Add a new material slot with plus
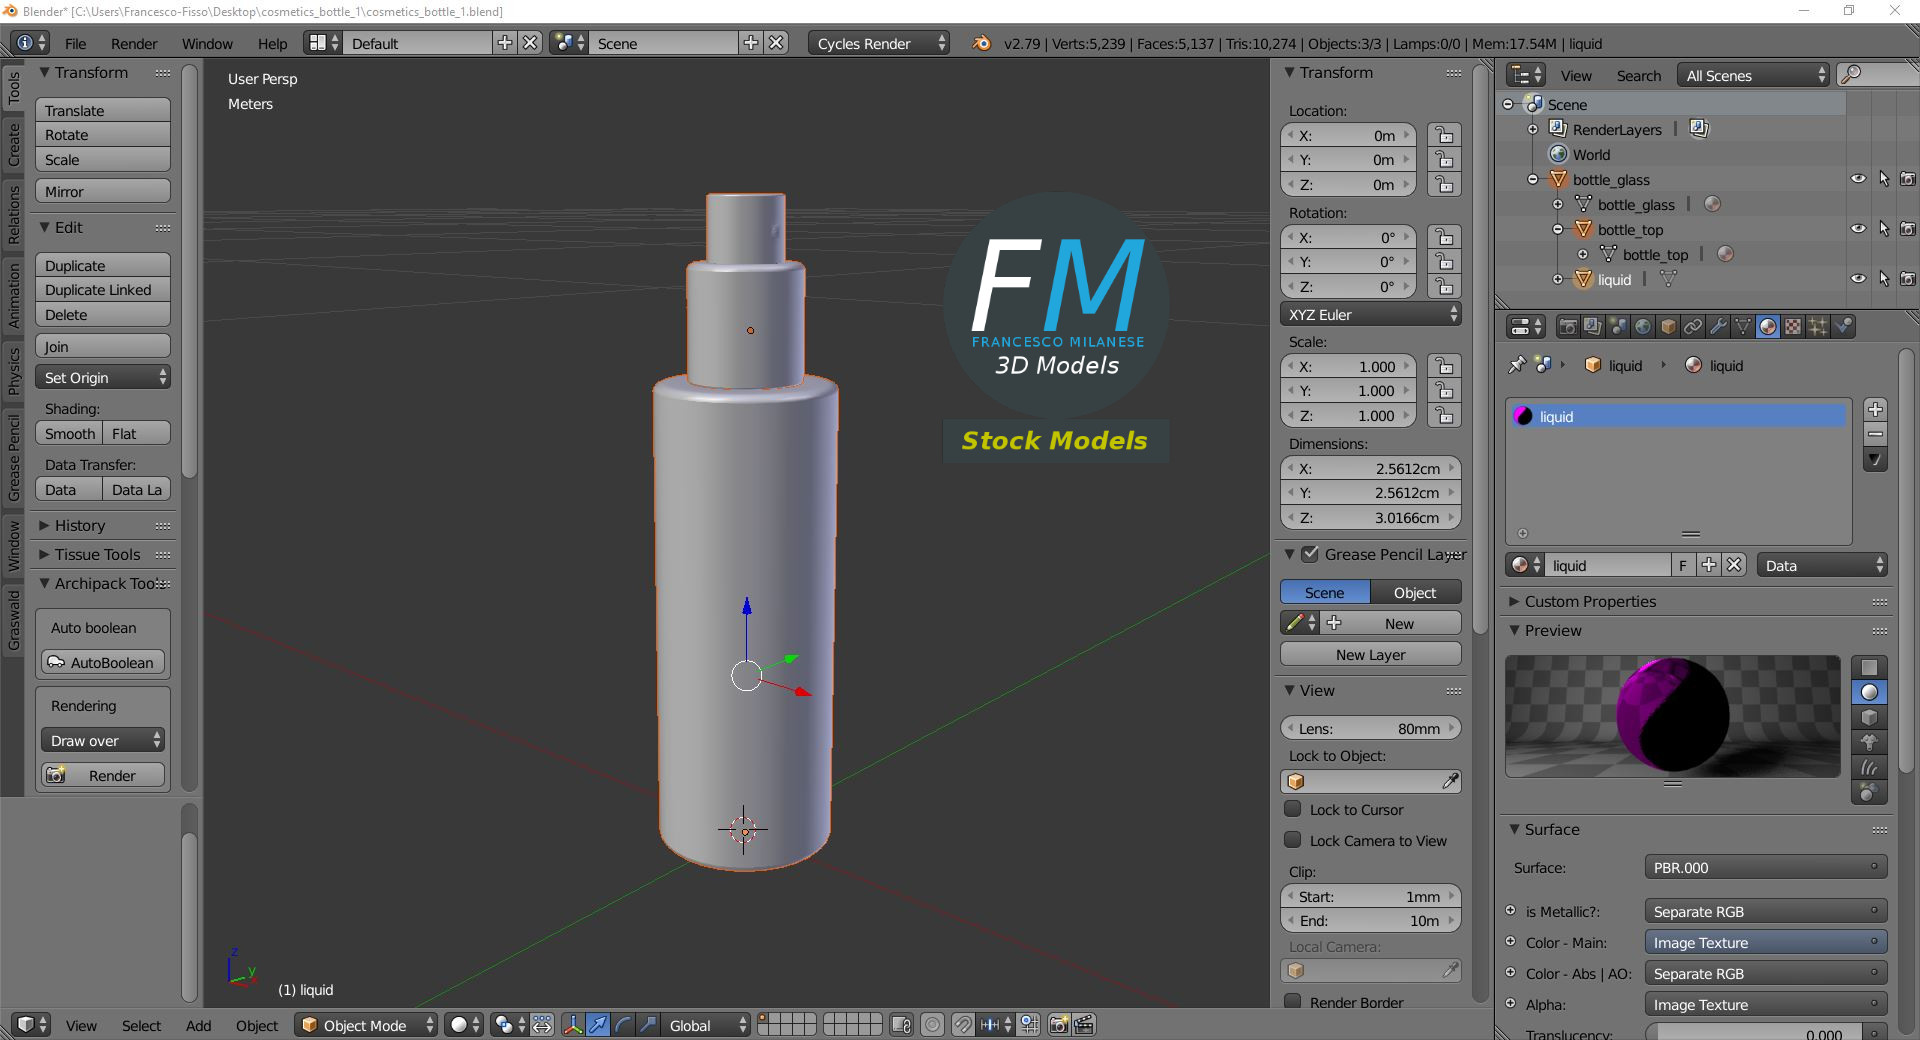 1875,409
